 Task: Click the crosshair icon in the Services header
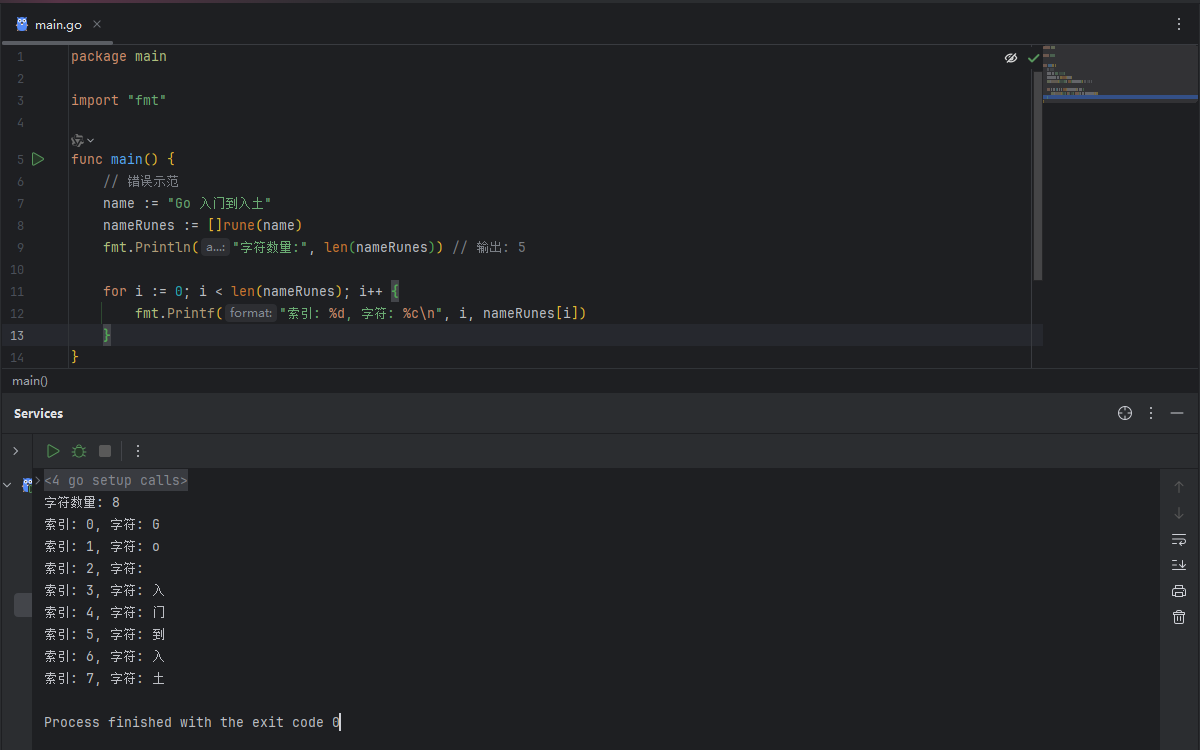coord(1125,413)
